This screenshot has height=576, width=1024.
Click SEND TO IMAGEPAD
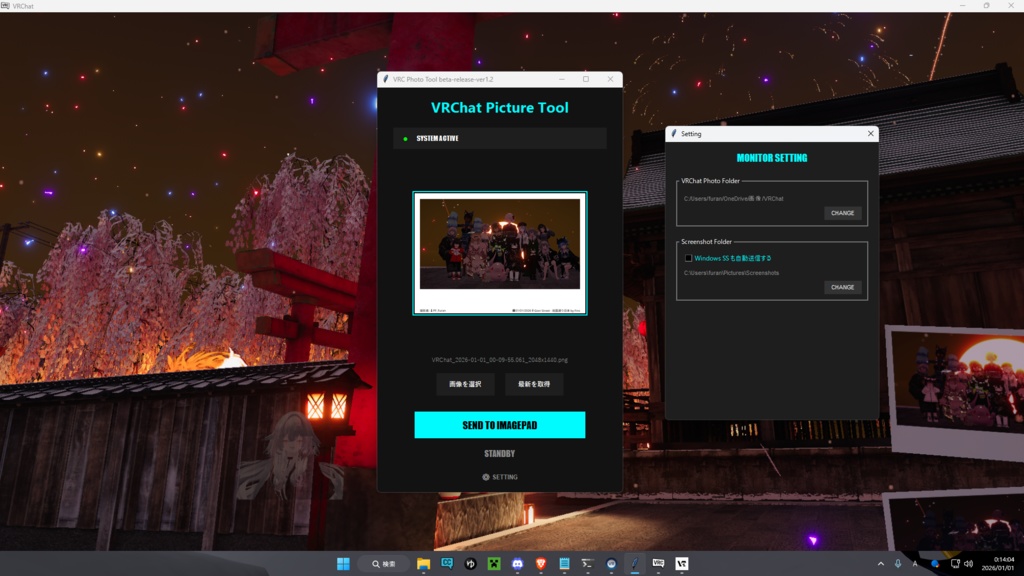pyautogui.click(x=499, y=425)
